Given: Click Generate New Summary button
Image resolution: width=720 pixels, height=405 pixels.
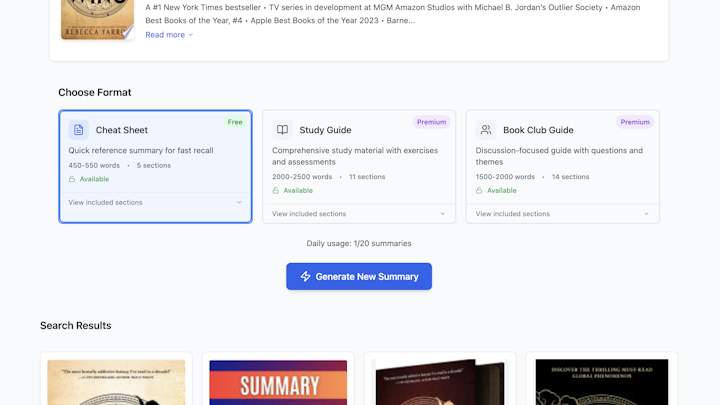Looking at the screenshot, I should [359, 276].
